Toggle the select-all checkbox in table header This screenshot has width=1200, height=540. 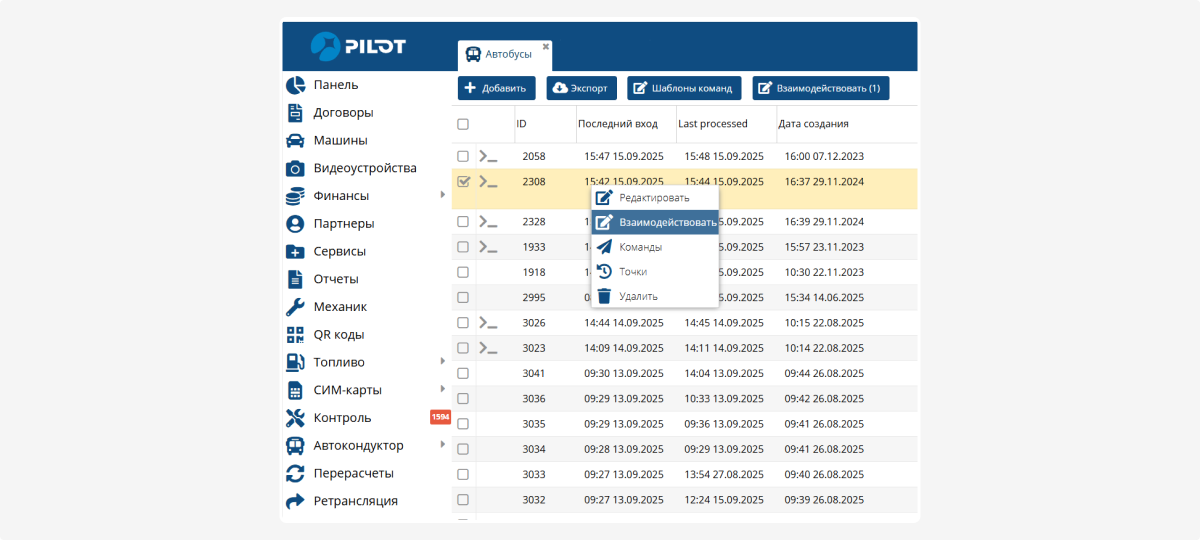[463, 124]
